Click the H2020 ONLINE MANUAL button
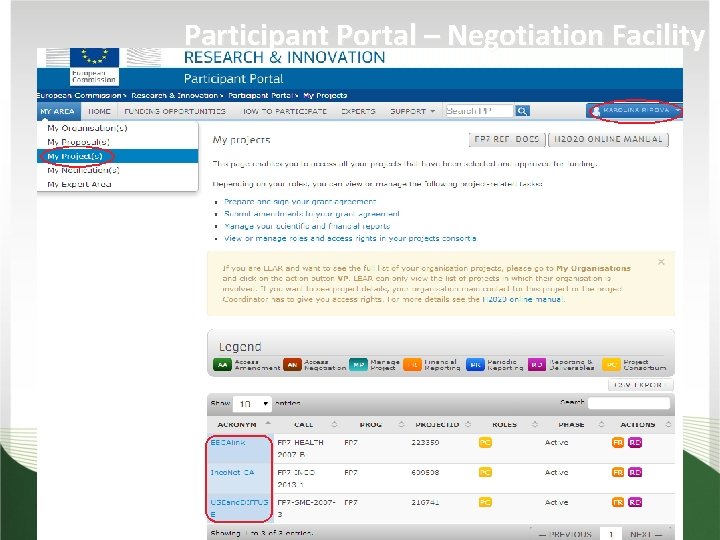Image resolution: width=720 pixels, height=540 pixels. click(608, 139)
